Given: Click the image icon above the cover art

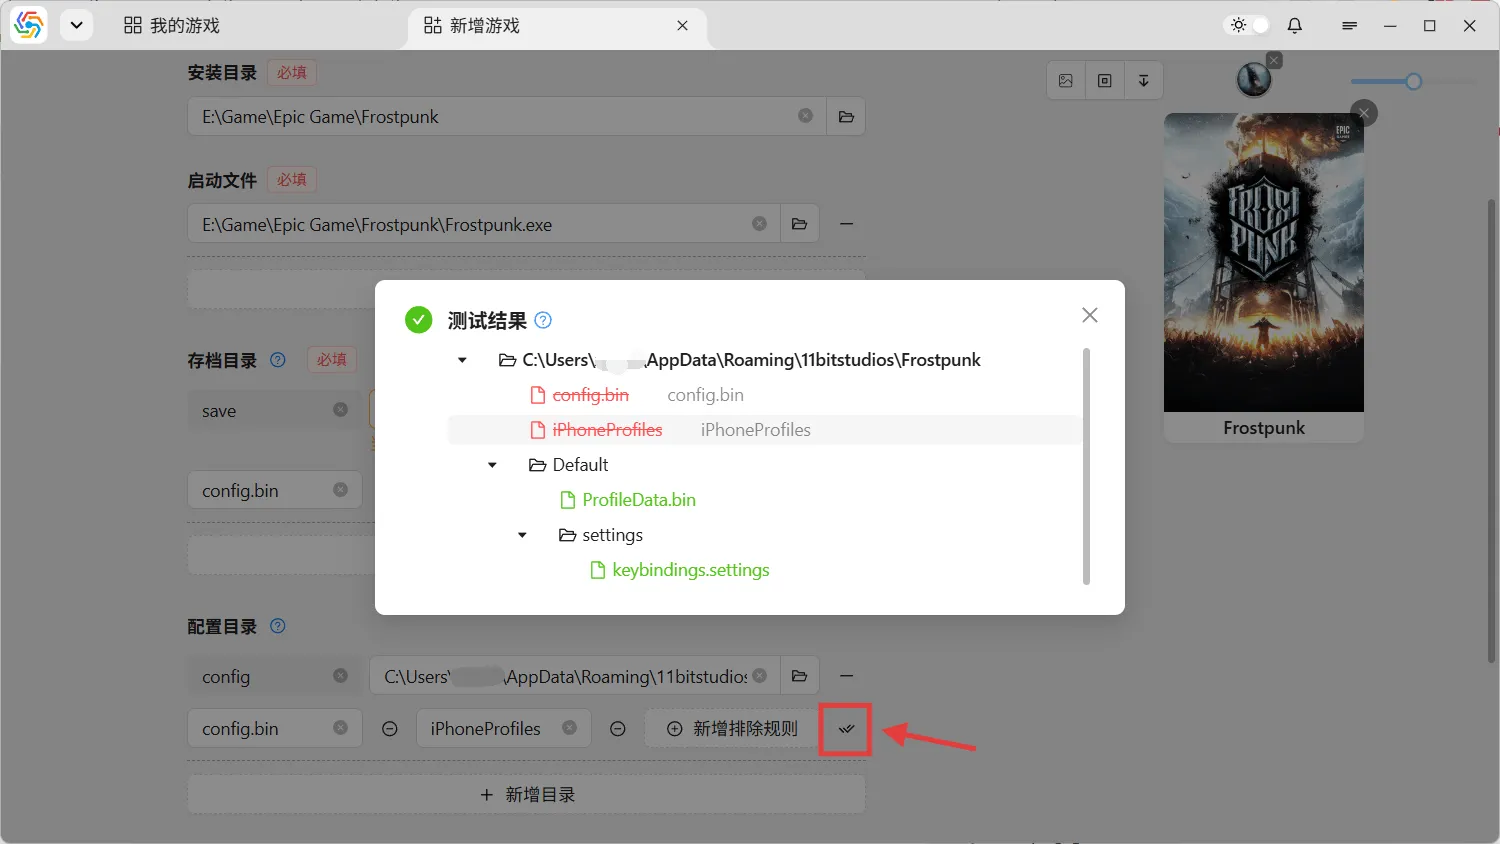Looking at the screenshot, I should [x=1066, y=81].
